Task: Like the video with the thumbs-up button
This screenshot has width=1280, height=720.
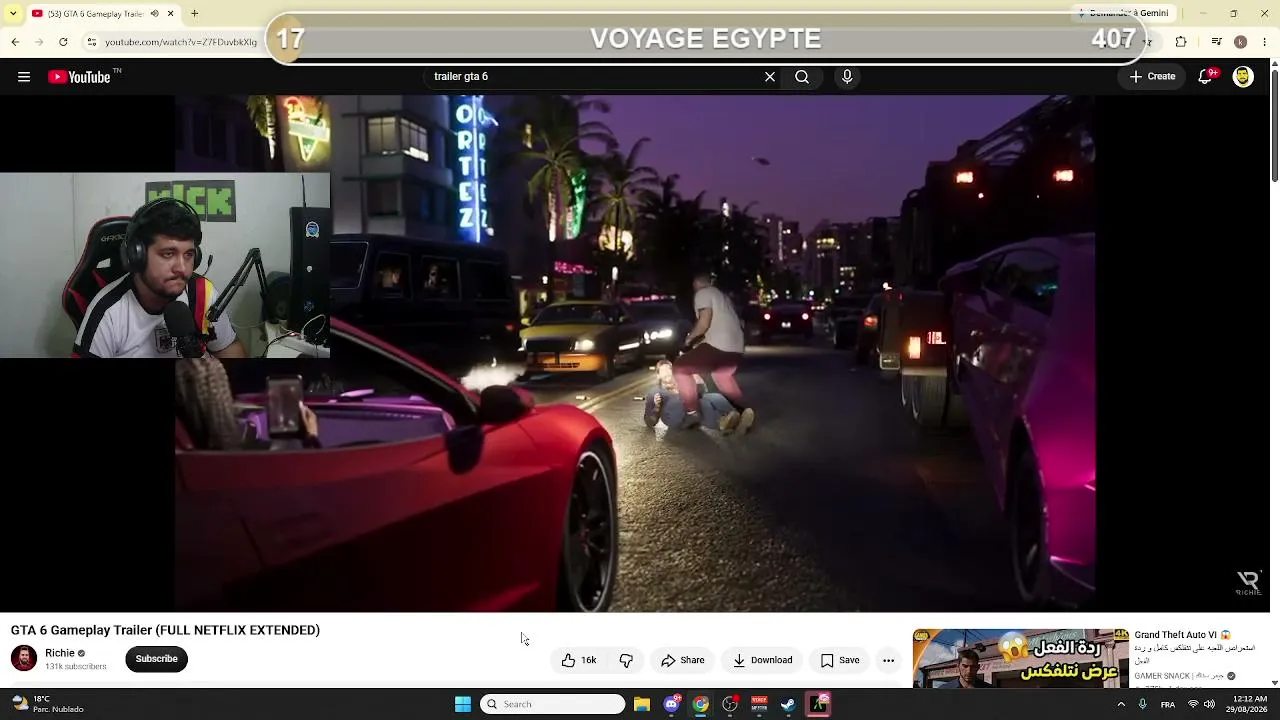Action: point(579,660)
